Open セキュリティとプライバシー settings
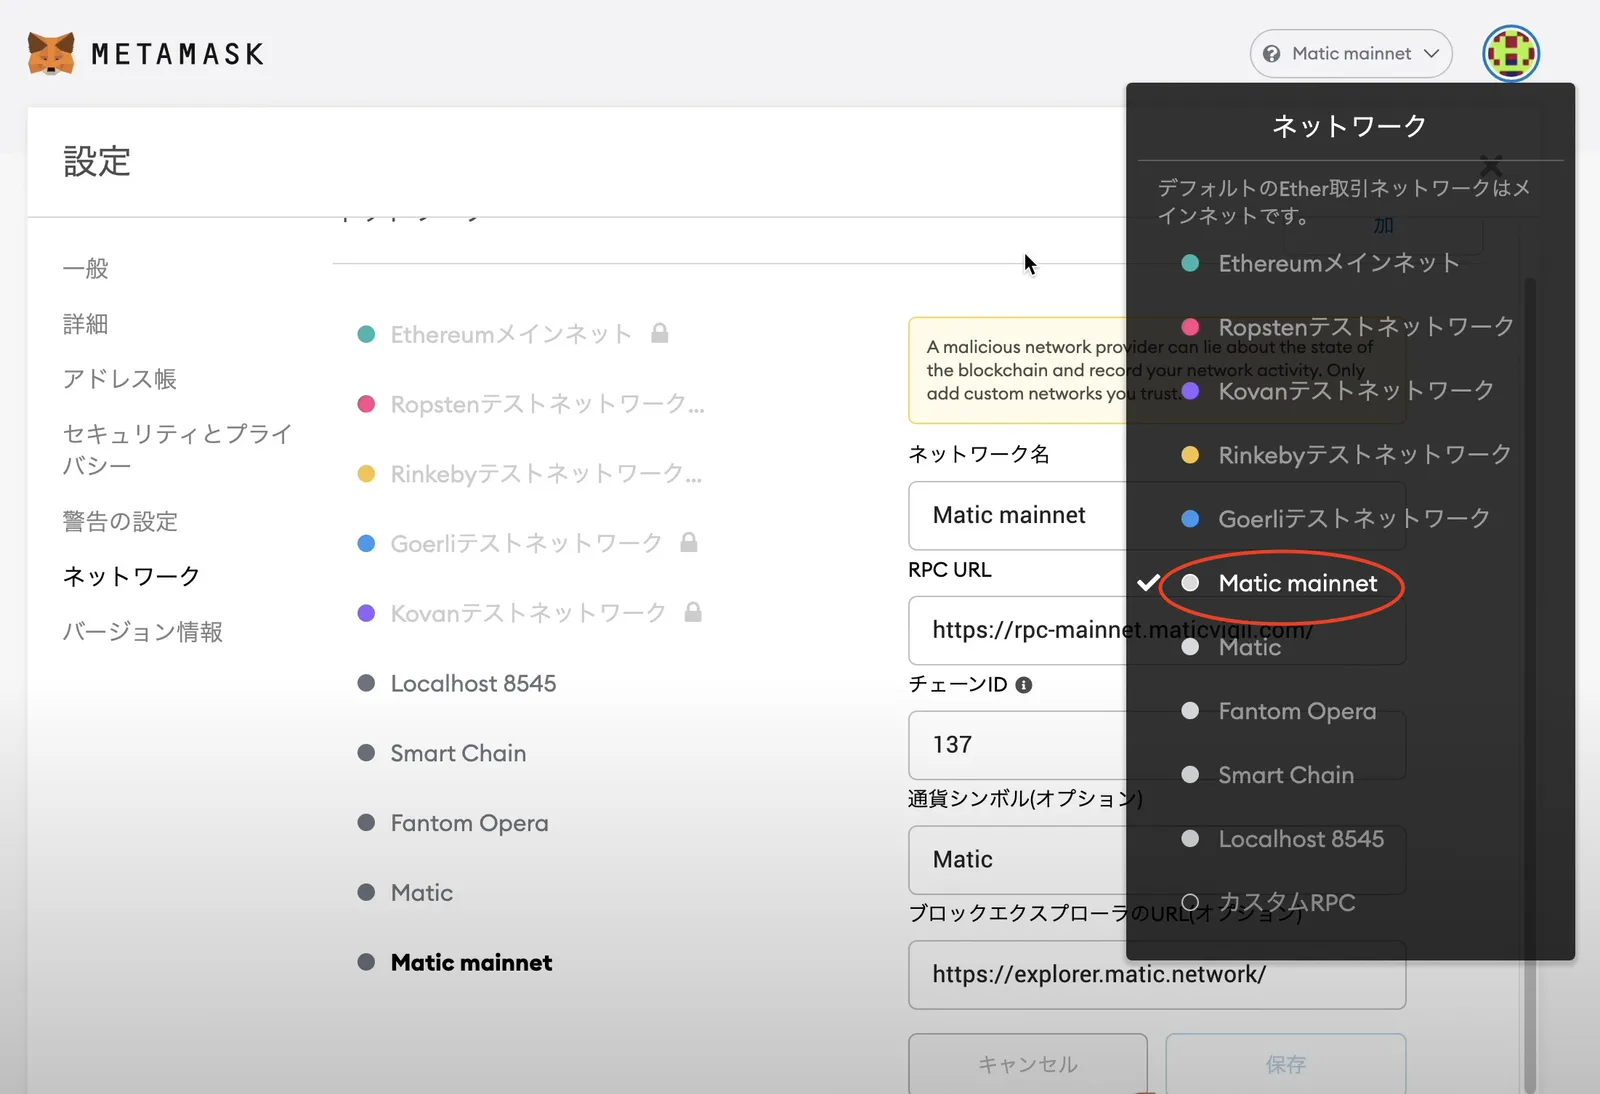Viewport: 1600px width, 1094px height. tap(178, 449)
